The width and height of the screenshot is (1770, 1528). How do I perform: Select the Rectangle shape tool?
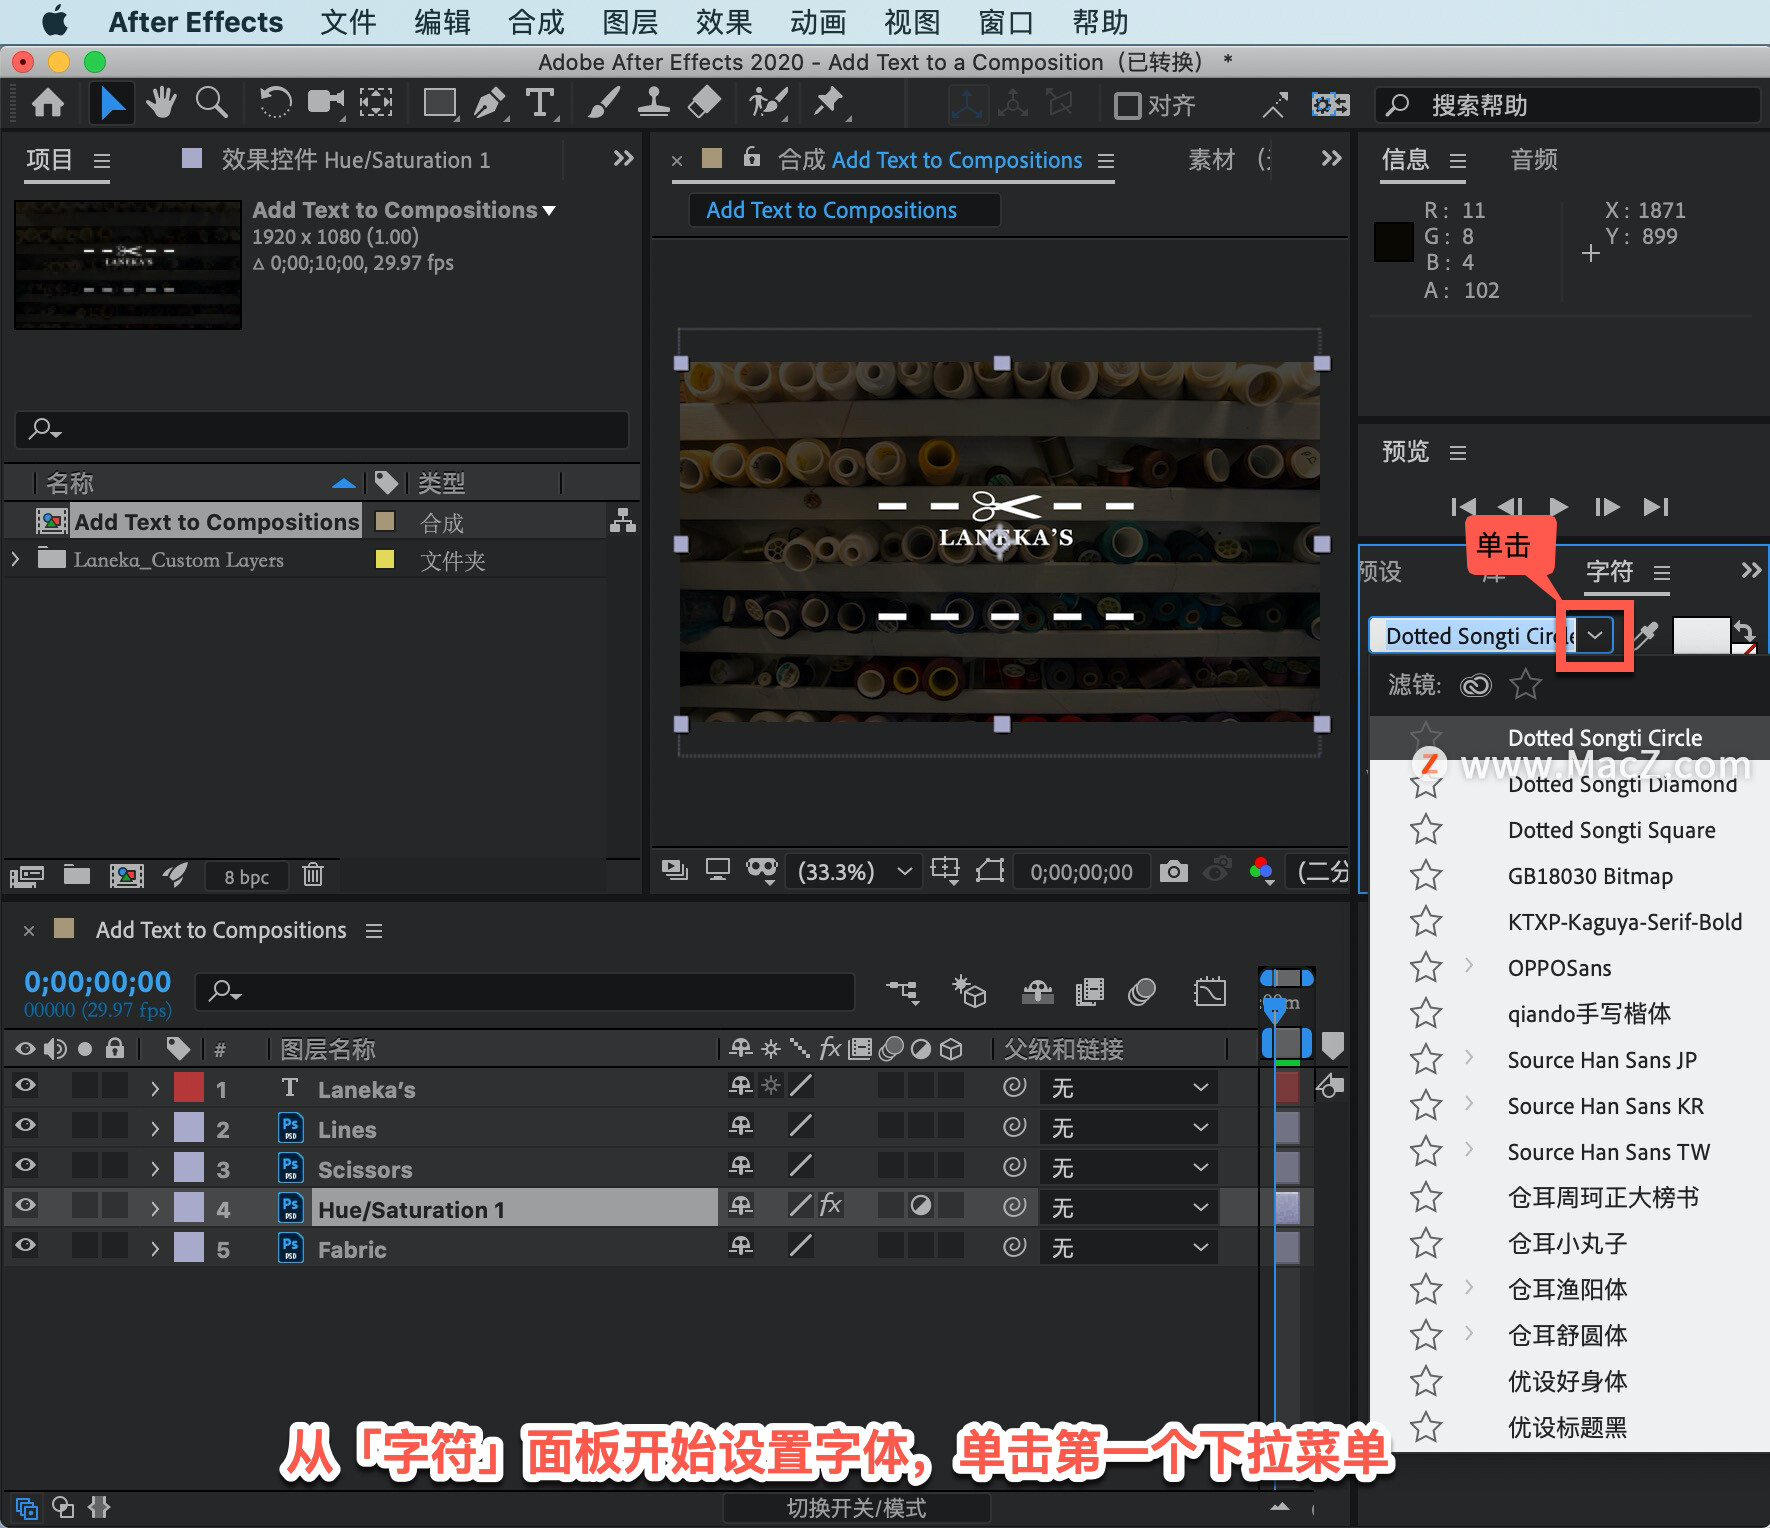click(x=440, y=103)
